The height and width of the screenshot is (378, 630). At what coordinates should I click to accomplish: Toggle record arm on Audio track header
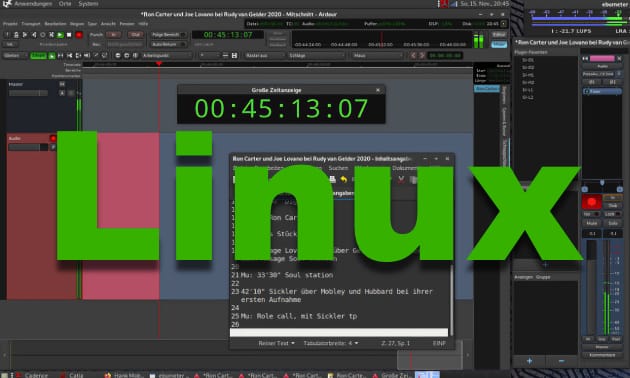53,138
